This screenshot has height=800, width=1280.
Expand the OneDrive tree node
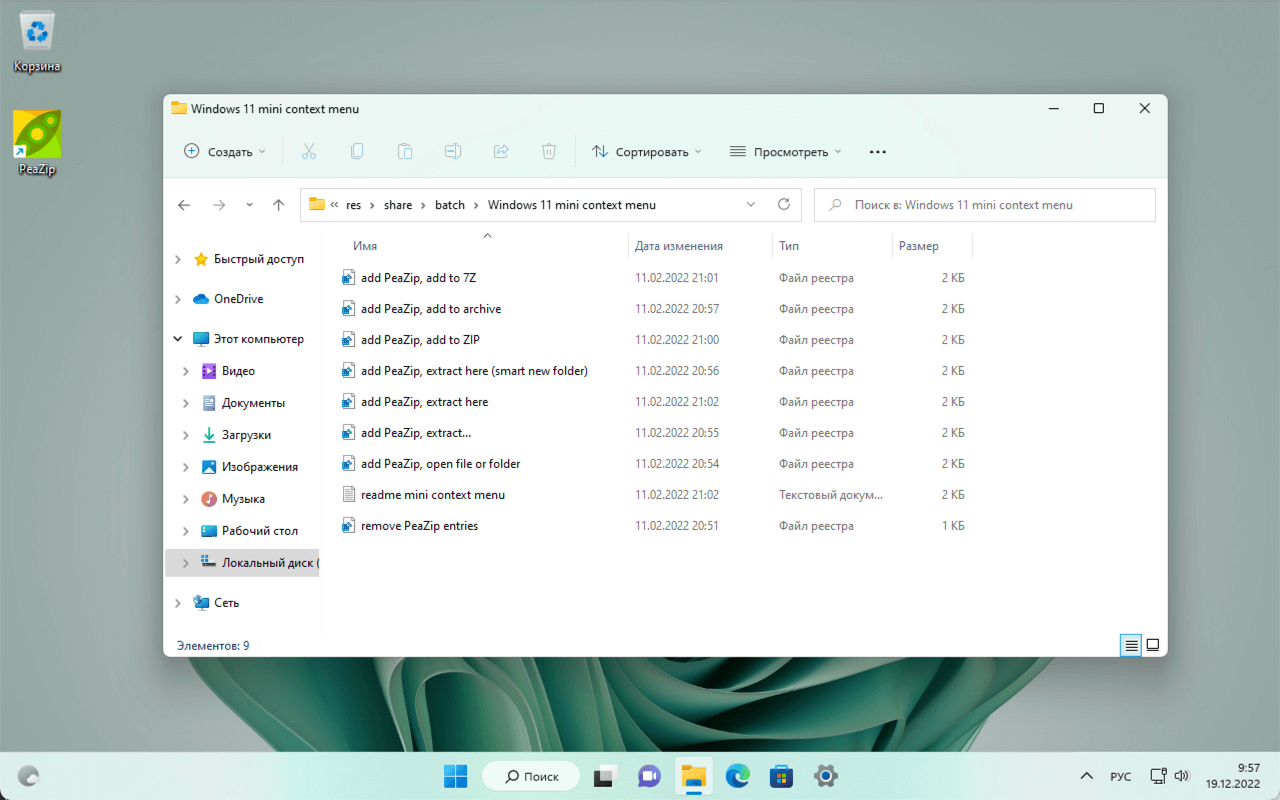coord(178,299)
